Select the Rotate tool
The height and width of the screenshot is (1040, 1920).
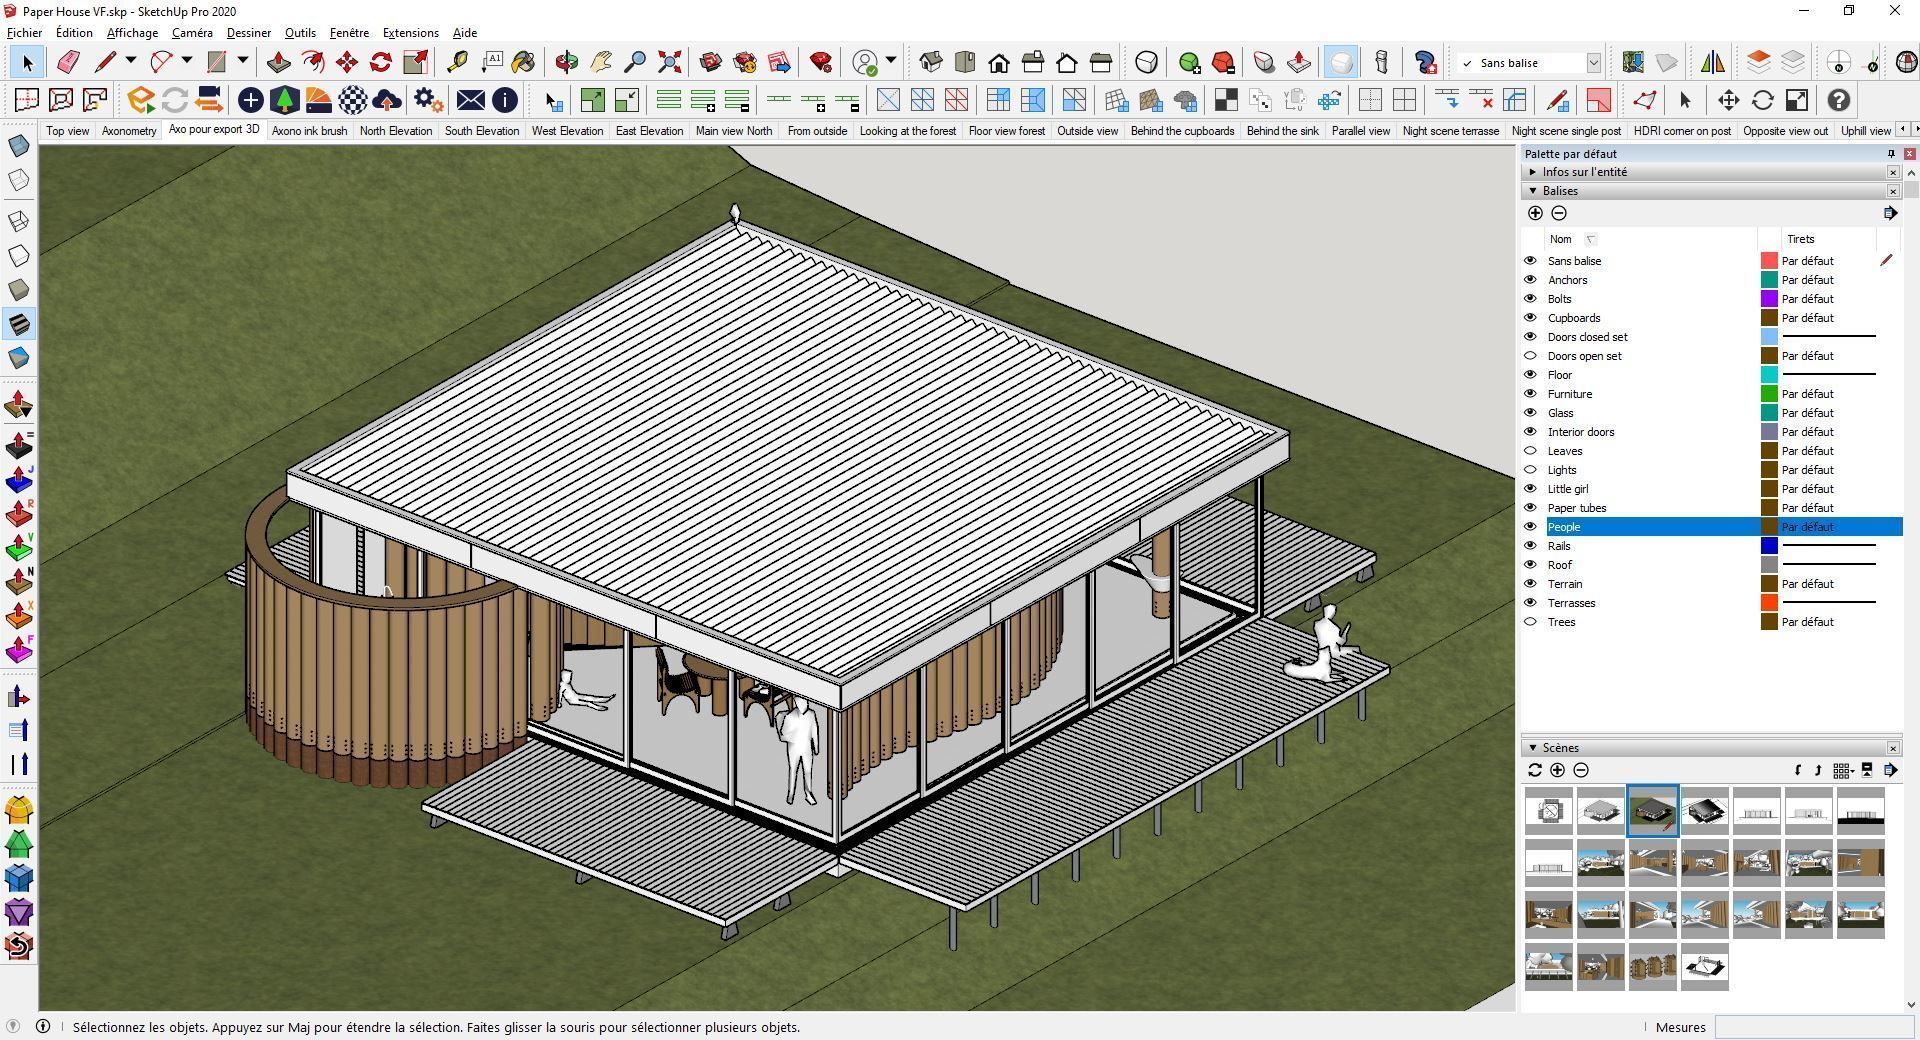[381, 62]
